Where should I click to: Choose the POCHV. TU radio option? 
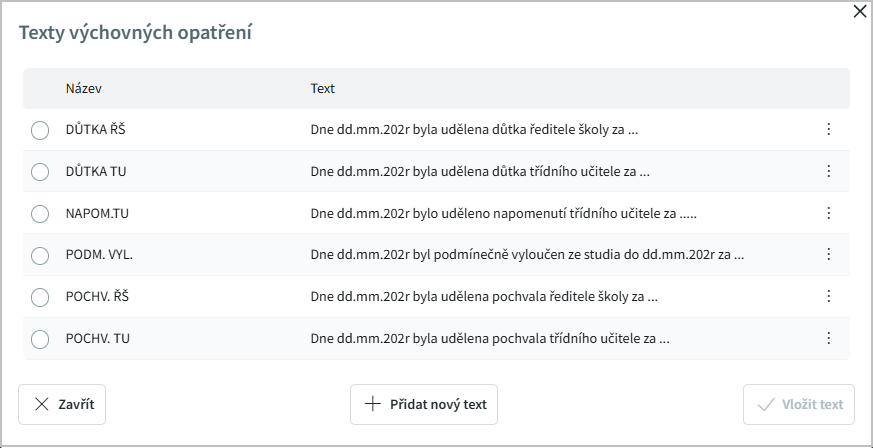40,339
